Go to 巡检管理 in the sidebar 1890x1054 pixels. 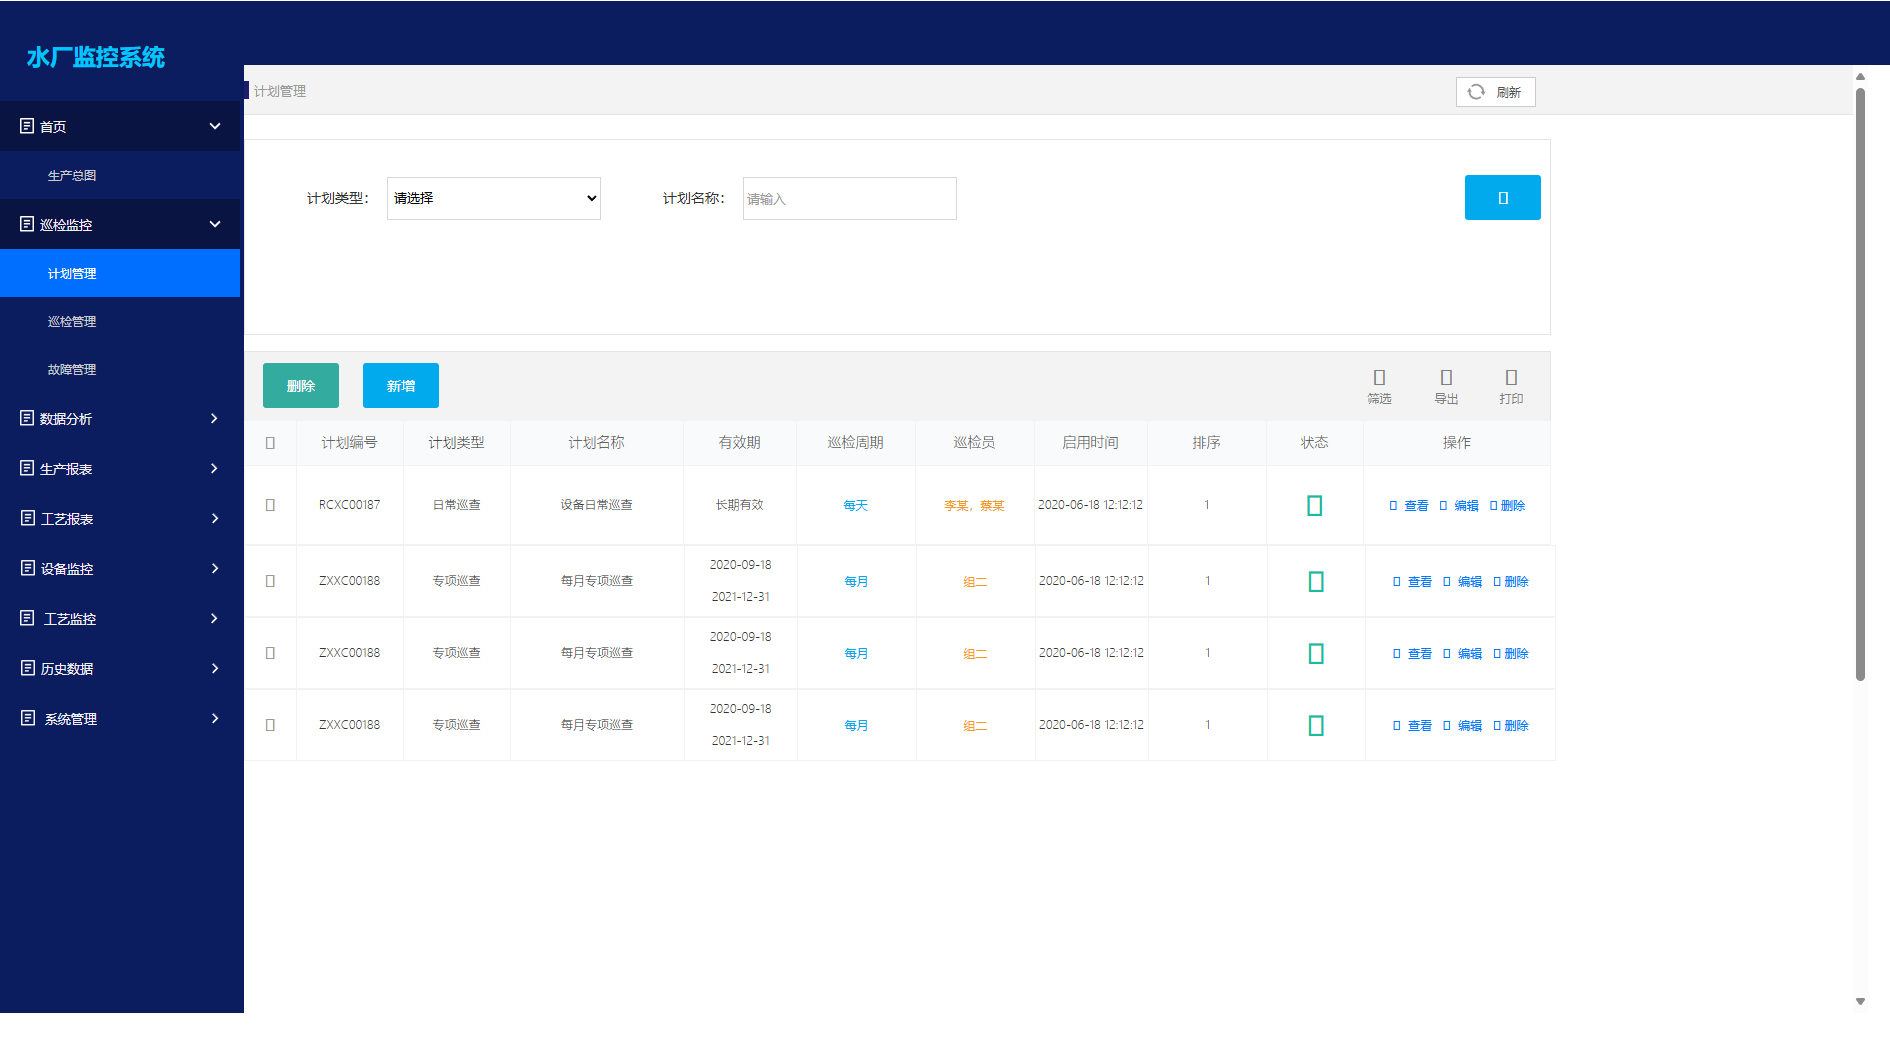(120, 321)
